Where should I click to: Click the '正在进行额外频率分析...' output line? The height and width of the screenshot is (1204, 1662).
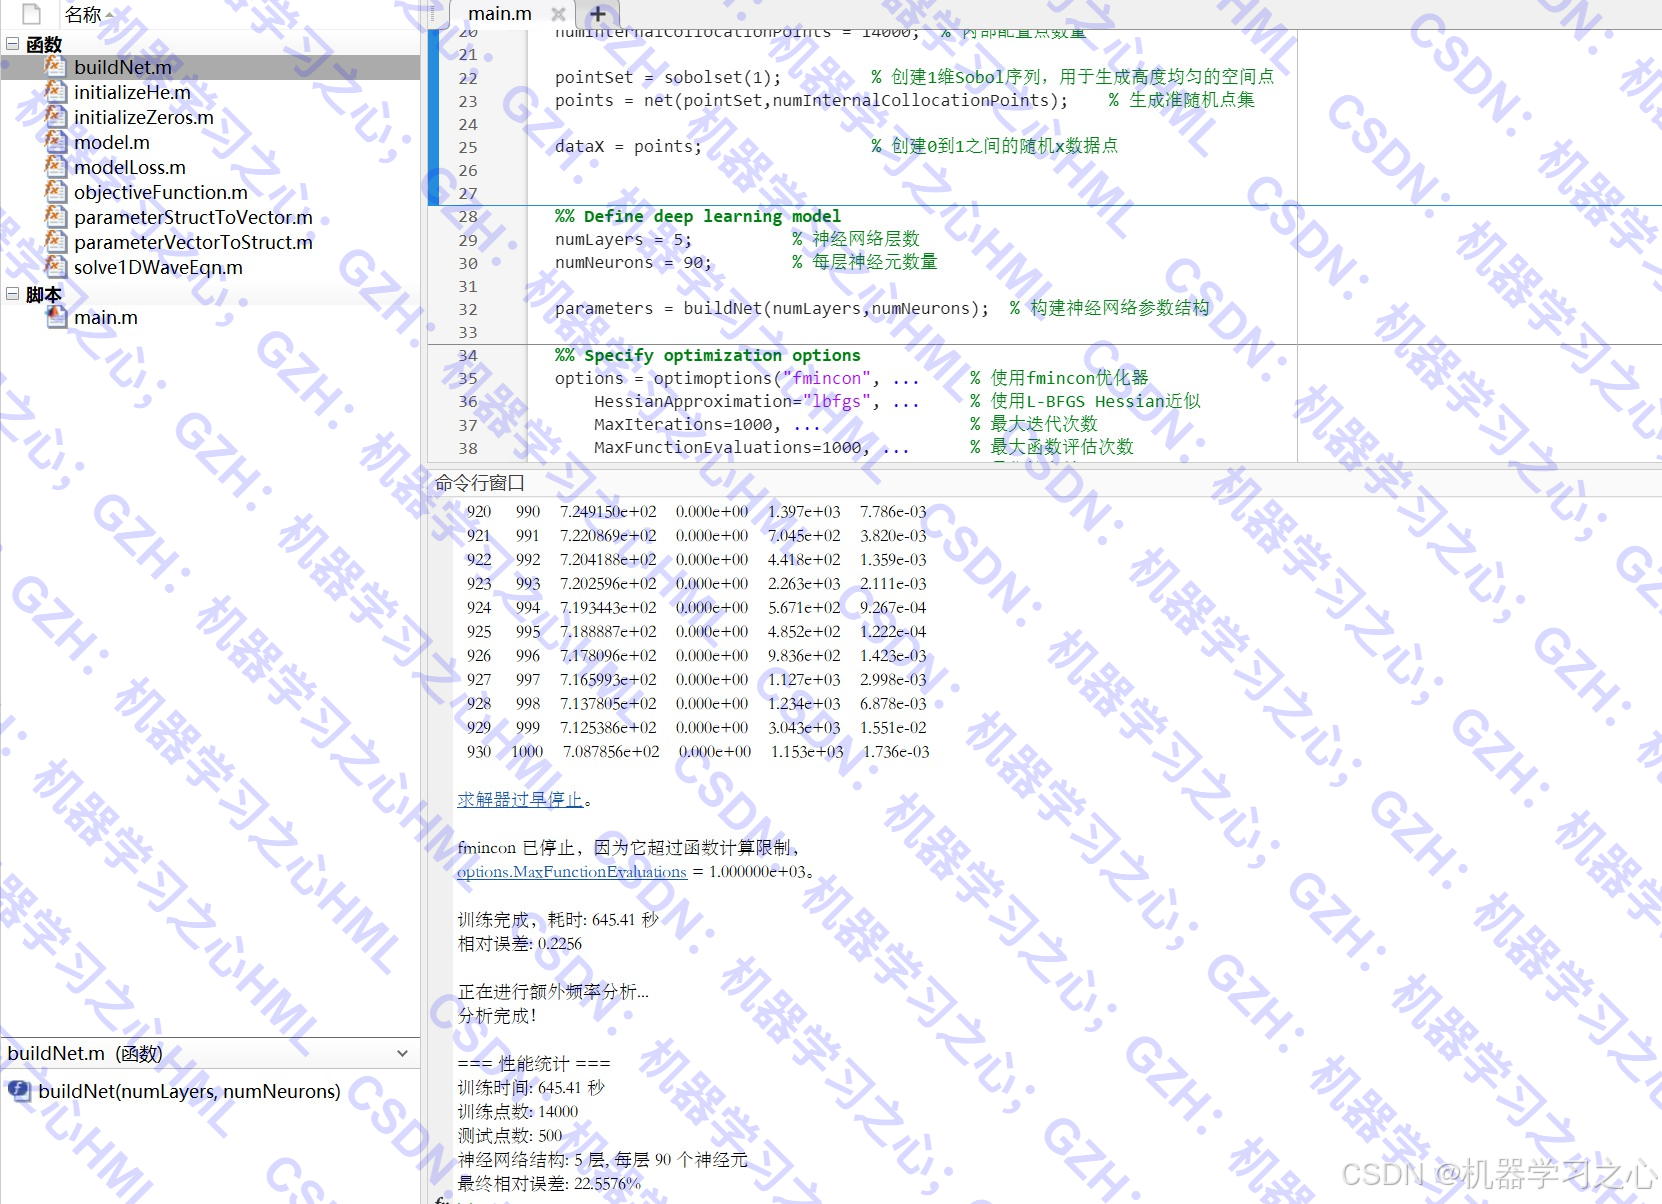553,991
